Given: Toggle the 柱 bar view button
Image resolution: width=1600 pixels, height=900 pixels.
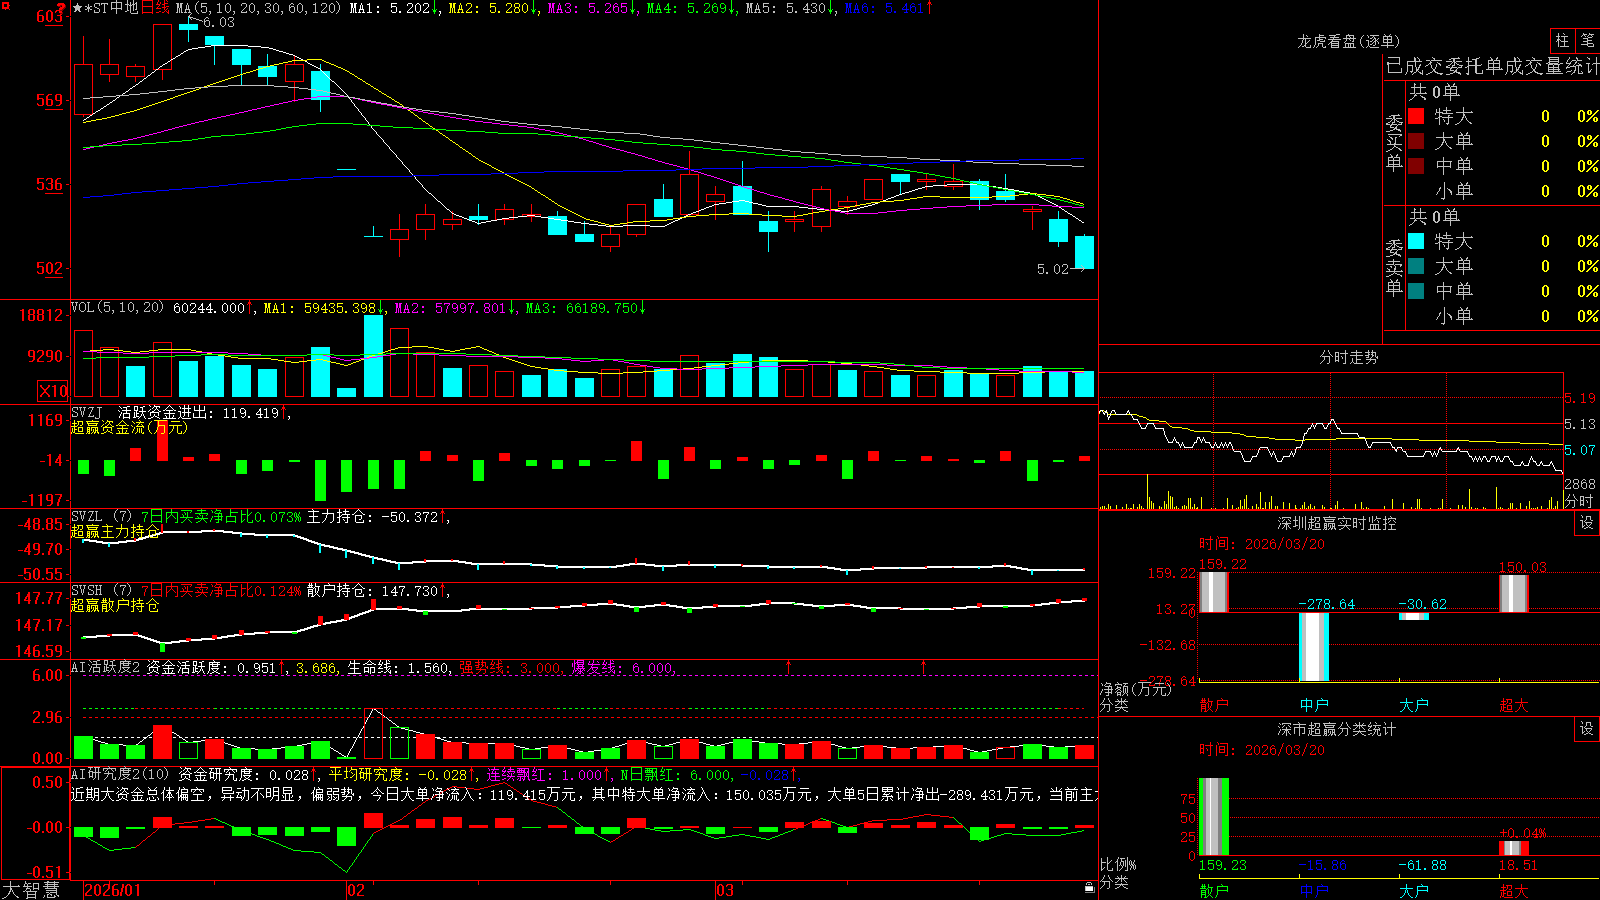Looking at the screenshot, I should (1562, 41).
